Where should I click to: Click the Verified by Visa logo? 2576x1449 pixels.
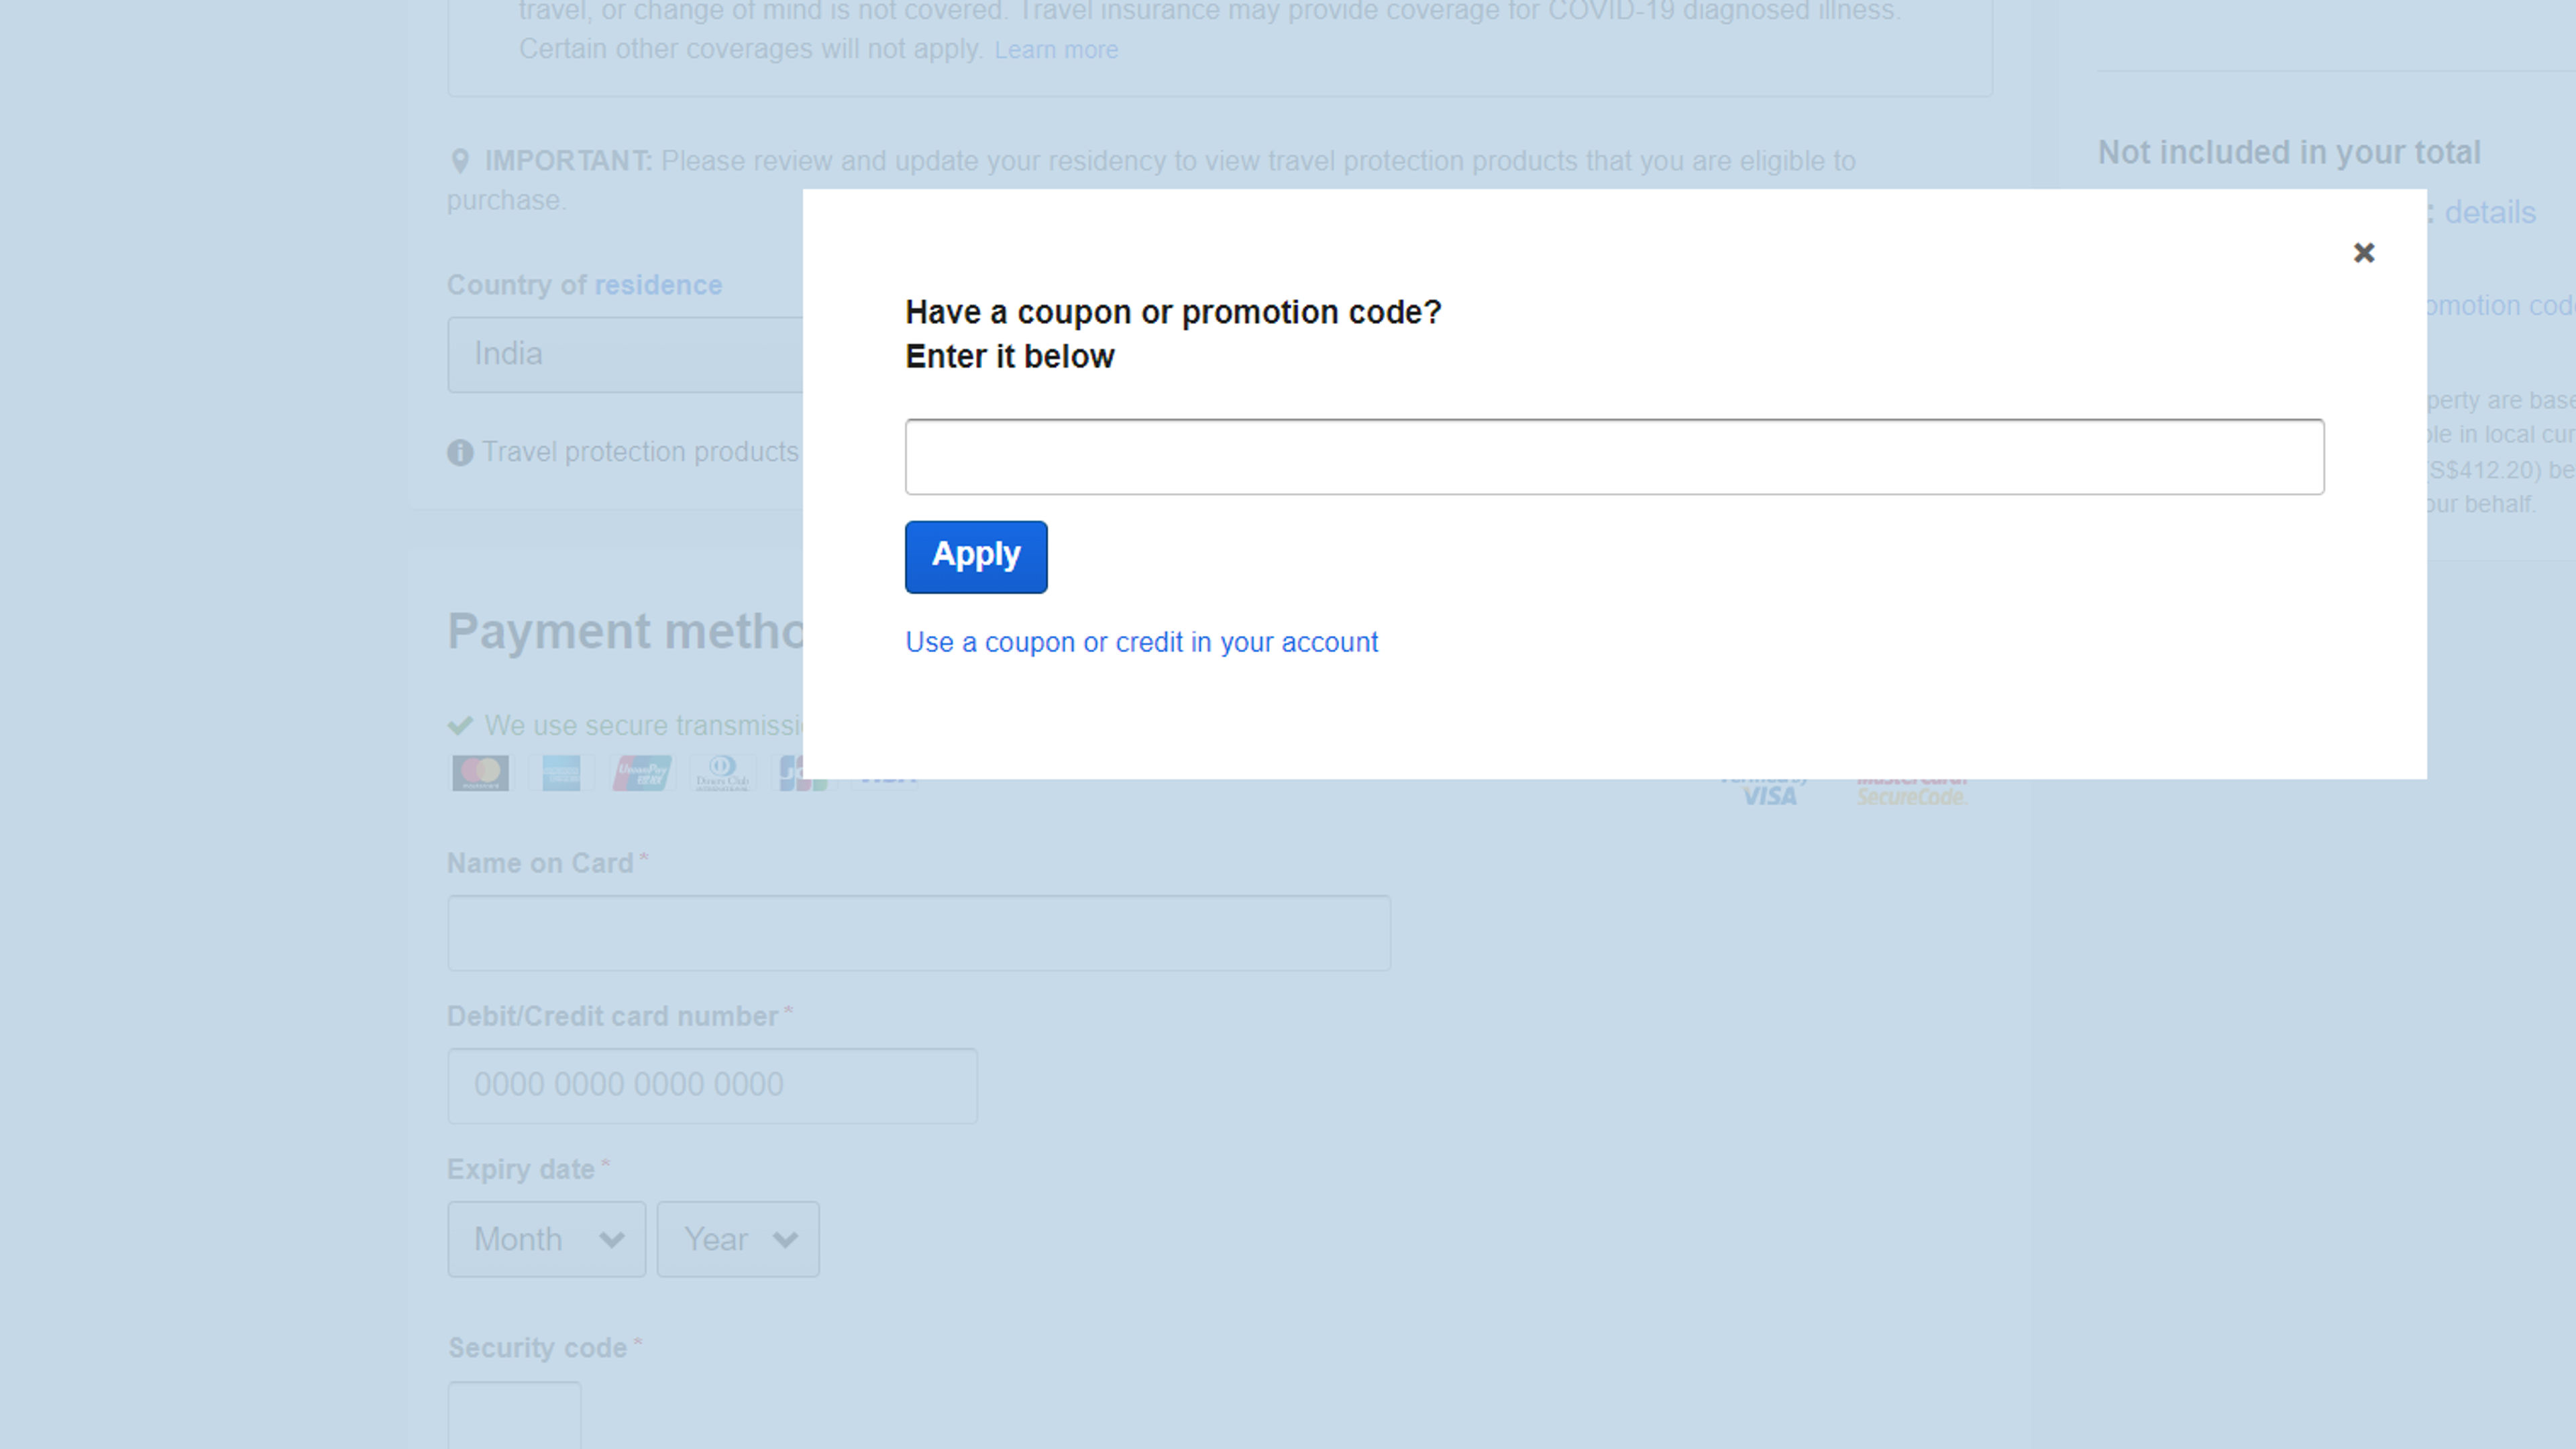(1768, 794)
